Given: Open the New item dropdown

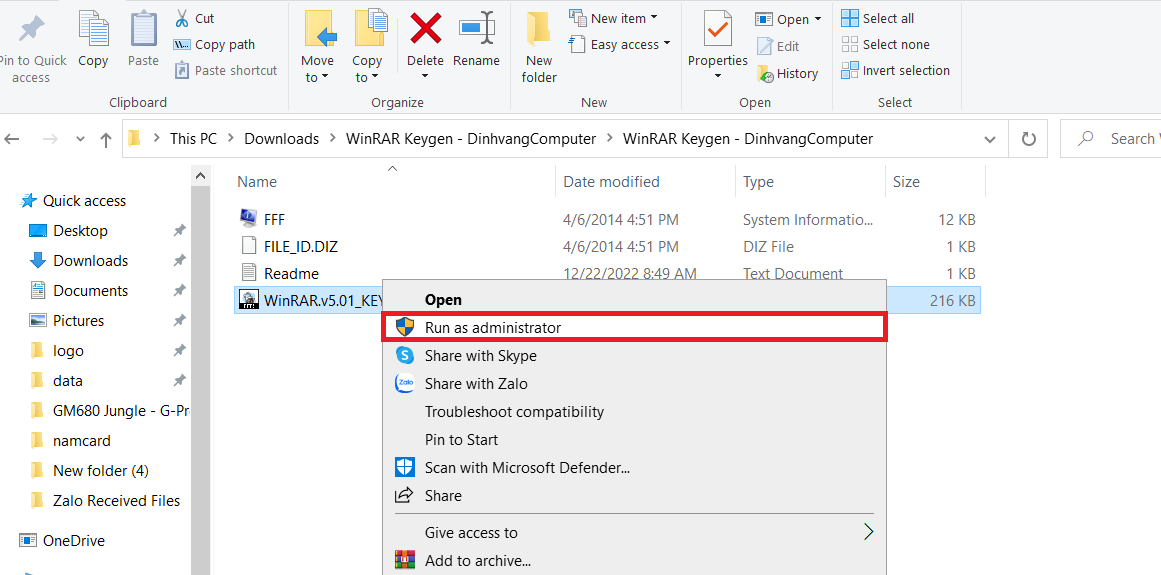Looking at the screenshot, I should click(x=613, y=18).
